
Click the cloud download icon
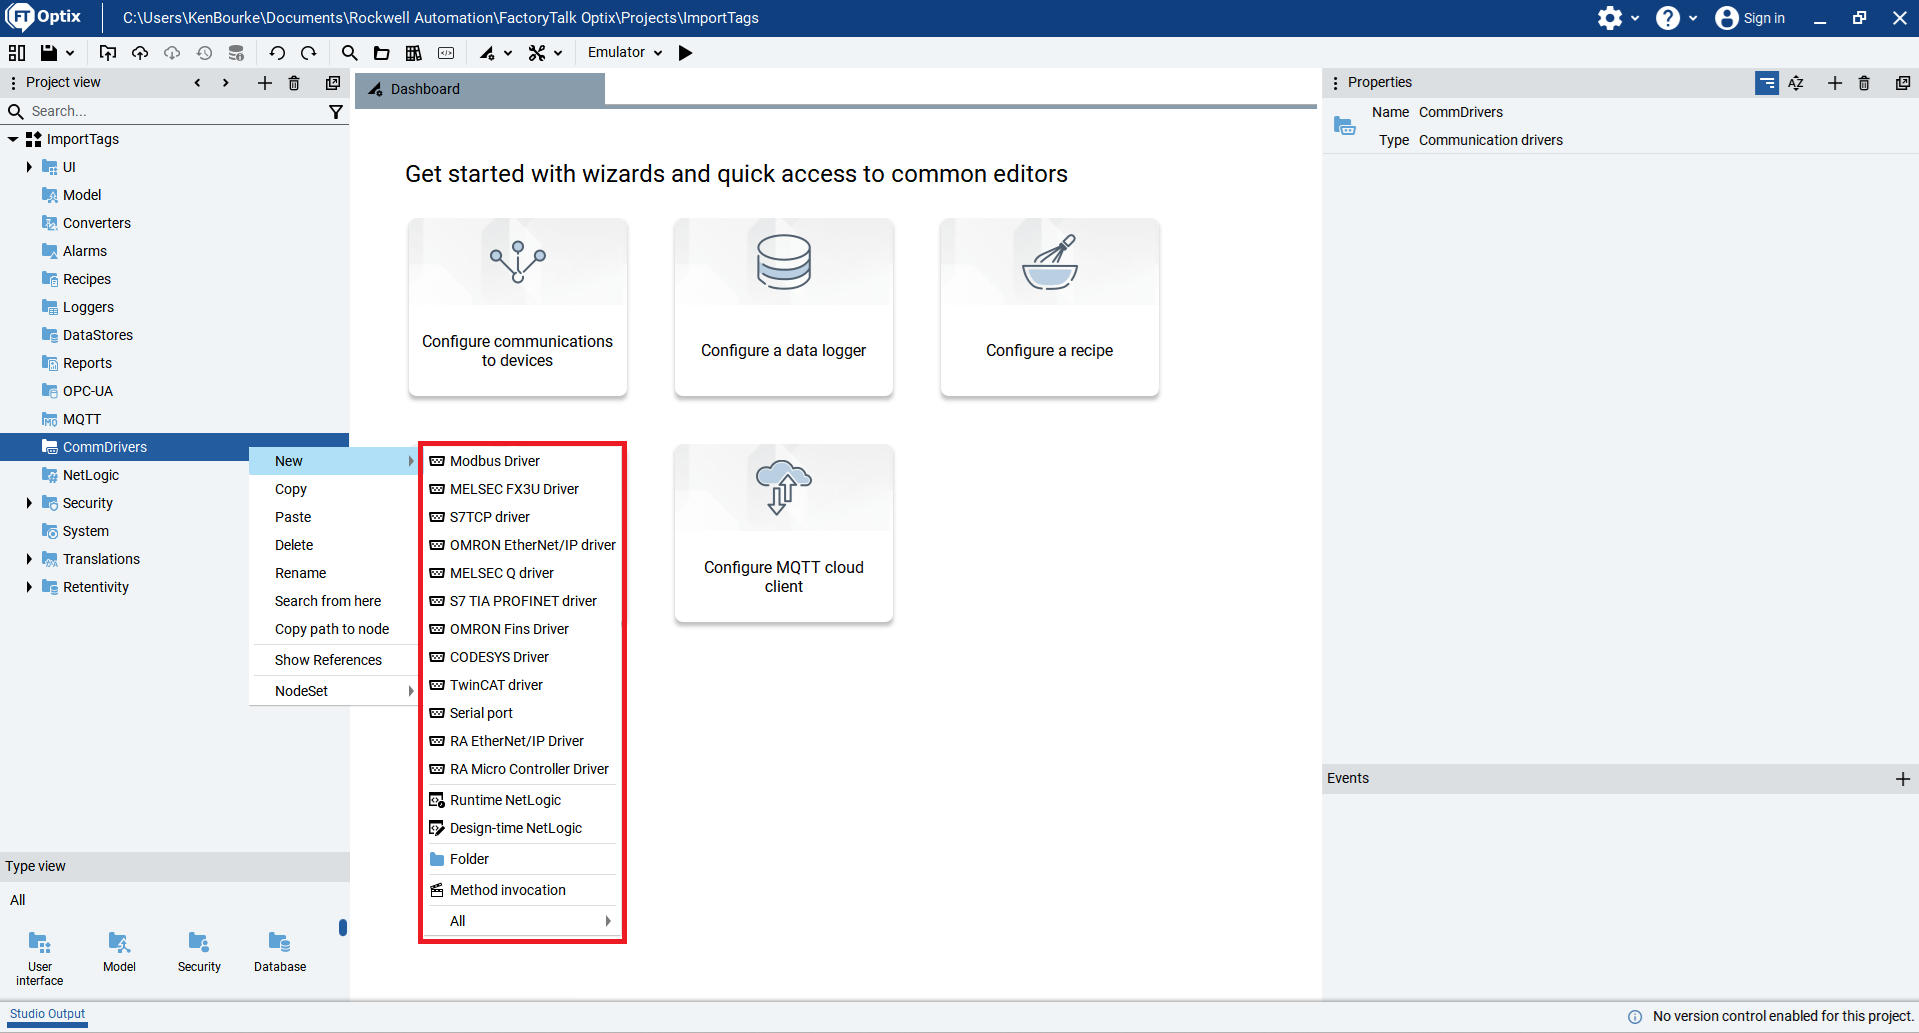172,53
